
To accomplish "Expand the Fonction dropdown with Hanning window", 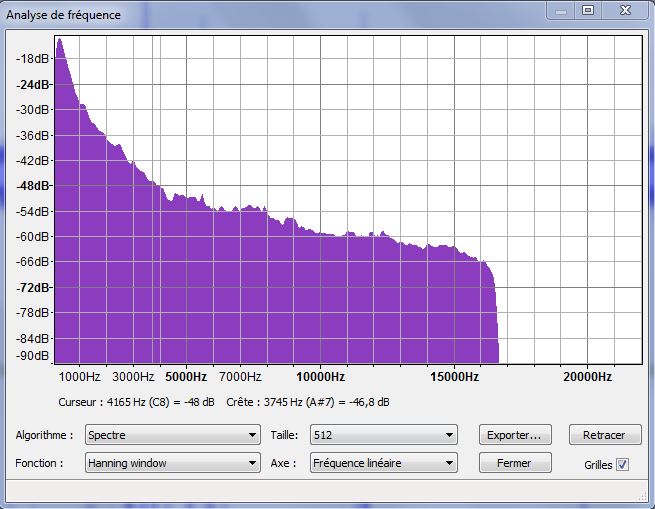I will point(172,463).
